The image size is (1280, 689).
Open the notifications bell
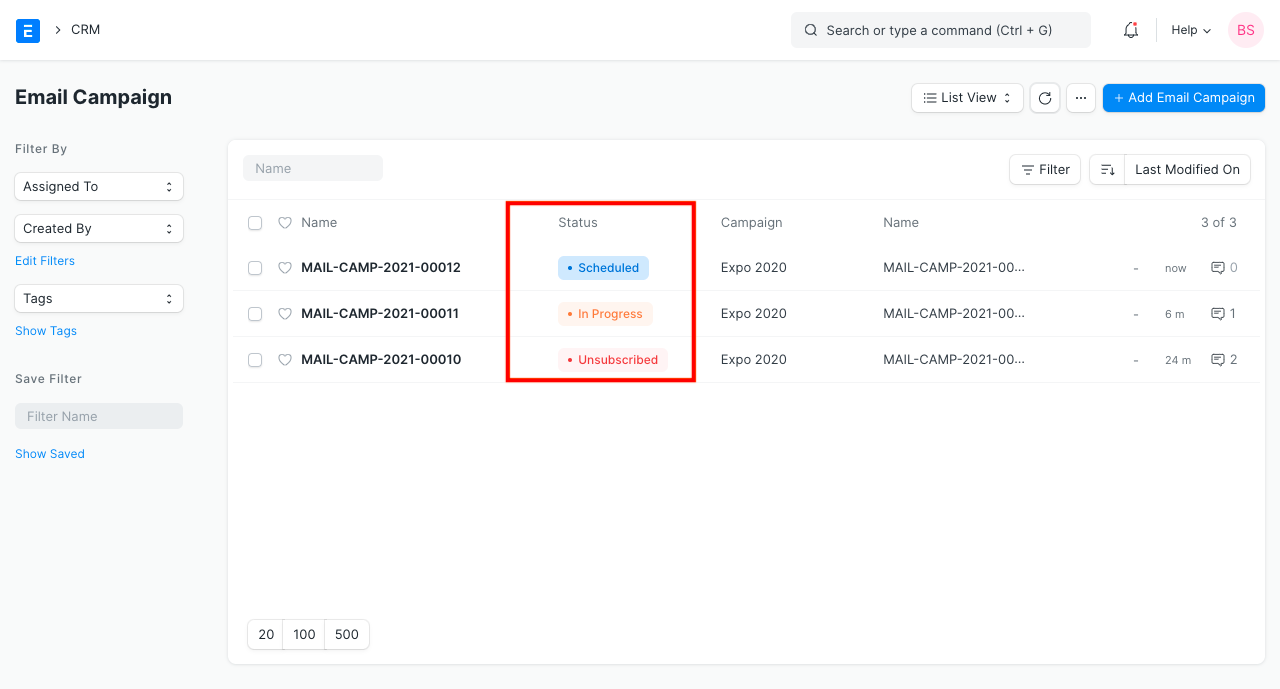(1130, 29)
